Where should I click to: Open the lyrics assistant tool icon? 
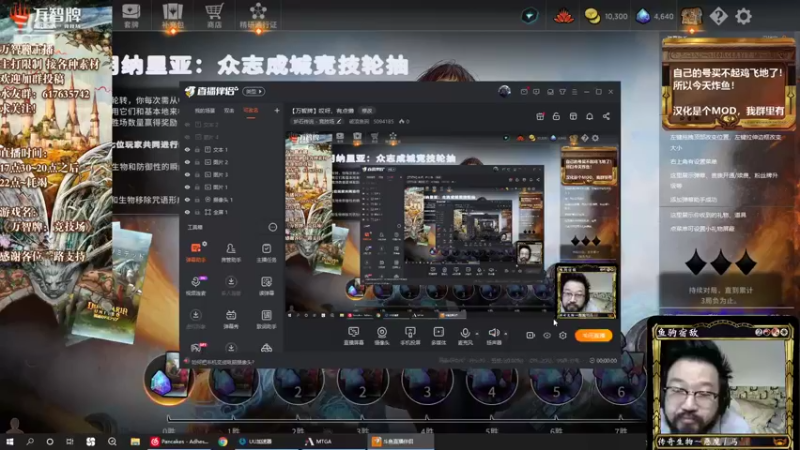point(266,319)
